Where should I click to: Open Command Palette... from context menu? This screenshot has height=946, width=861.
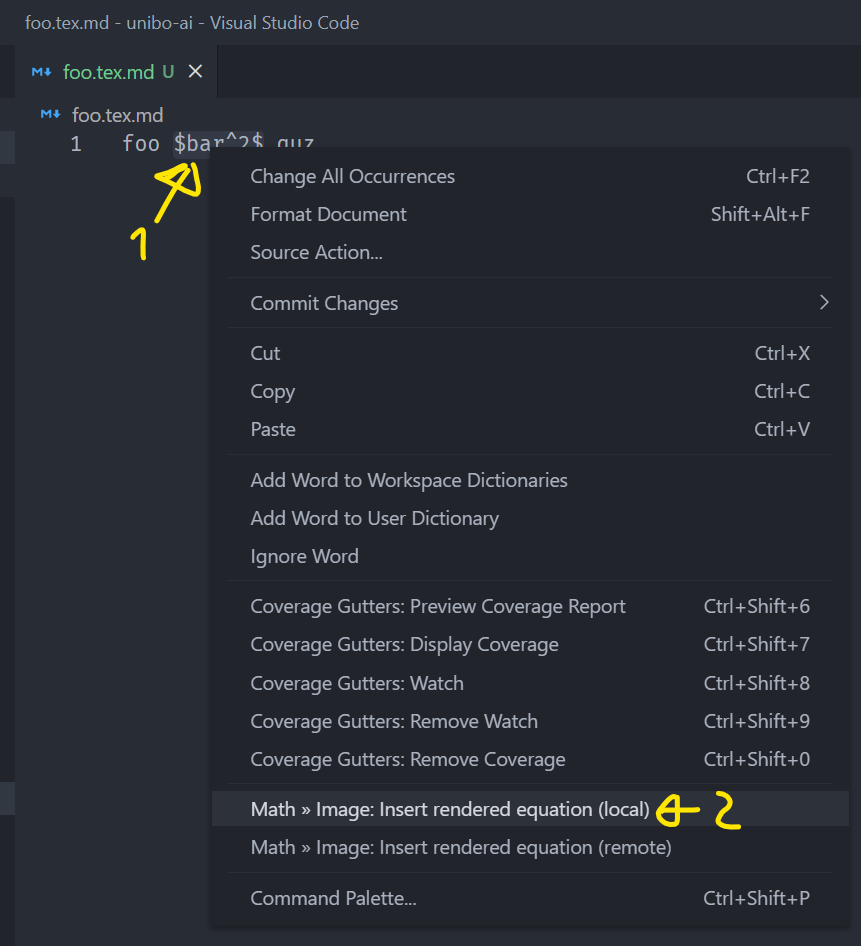coord(530,898)
